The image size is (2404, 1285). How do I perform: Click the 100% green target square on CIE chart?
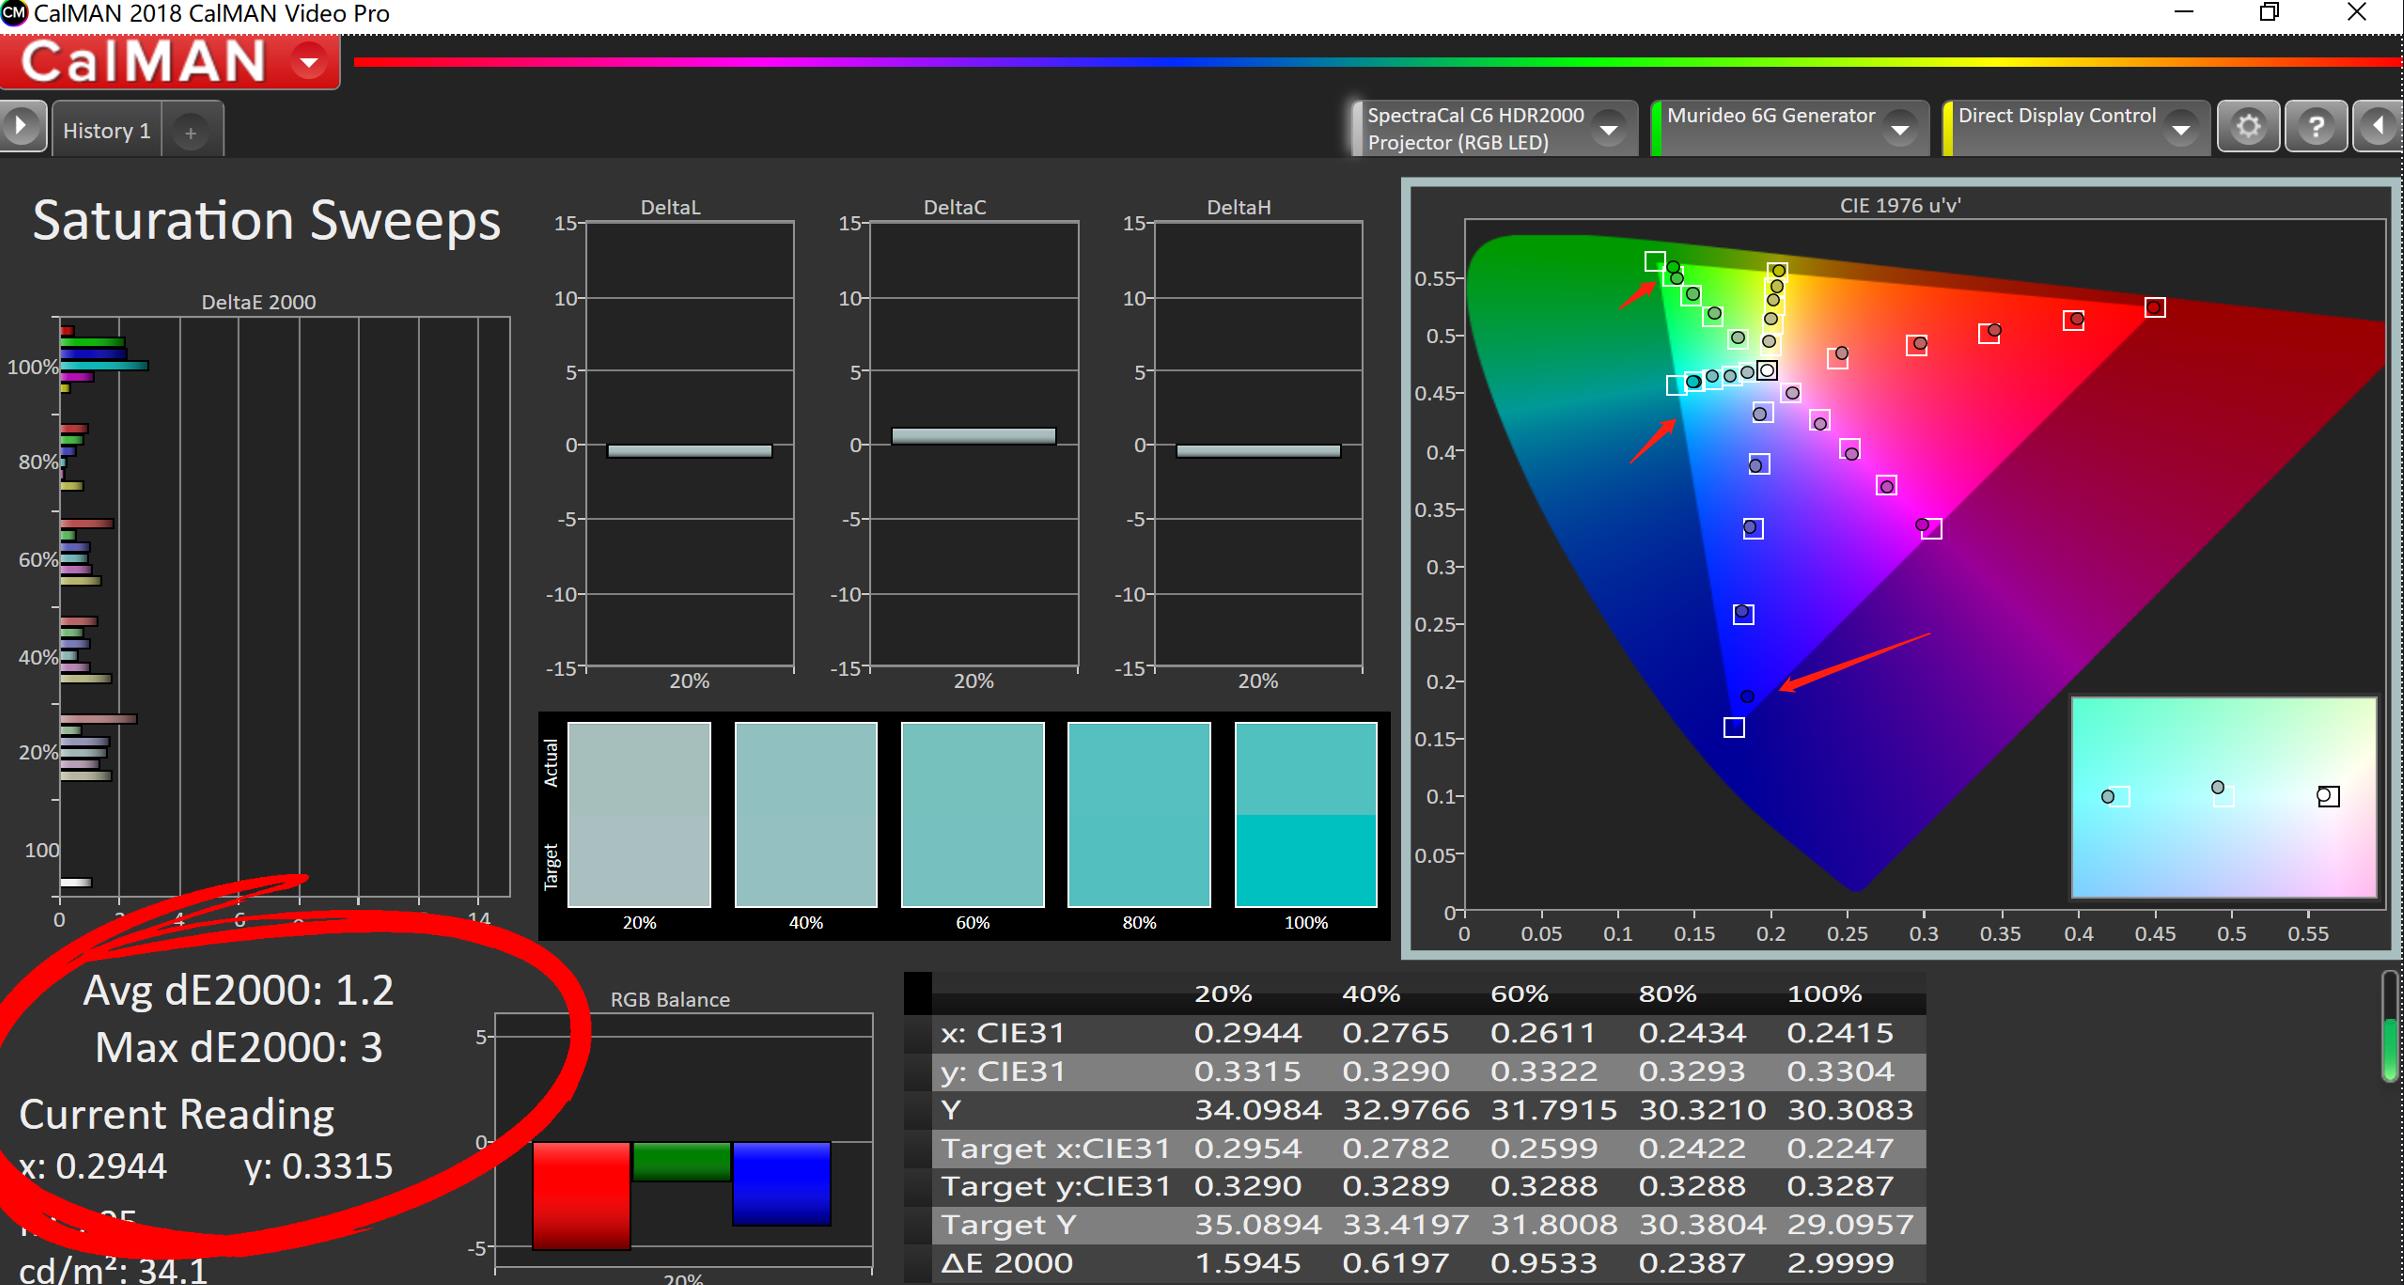(x=1654, y=262)
